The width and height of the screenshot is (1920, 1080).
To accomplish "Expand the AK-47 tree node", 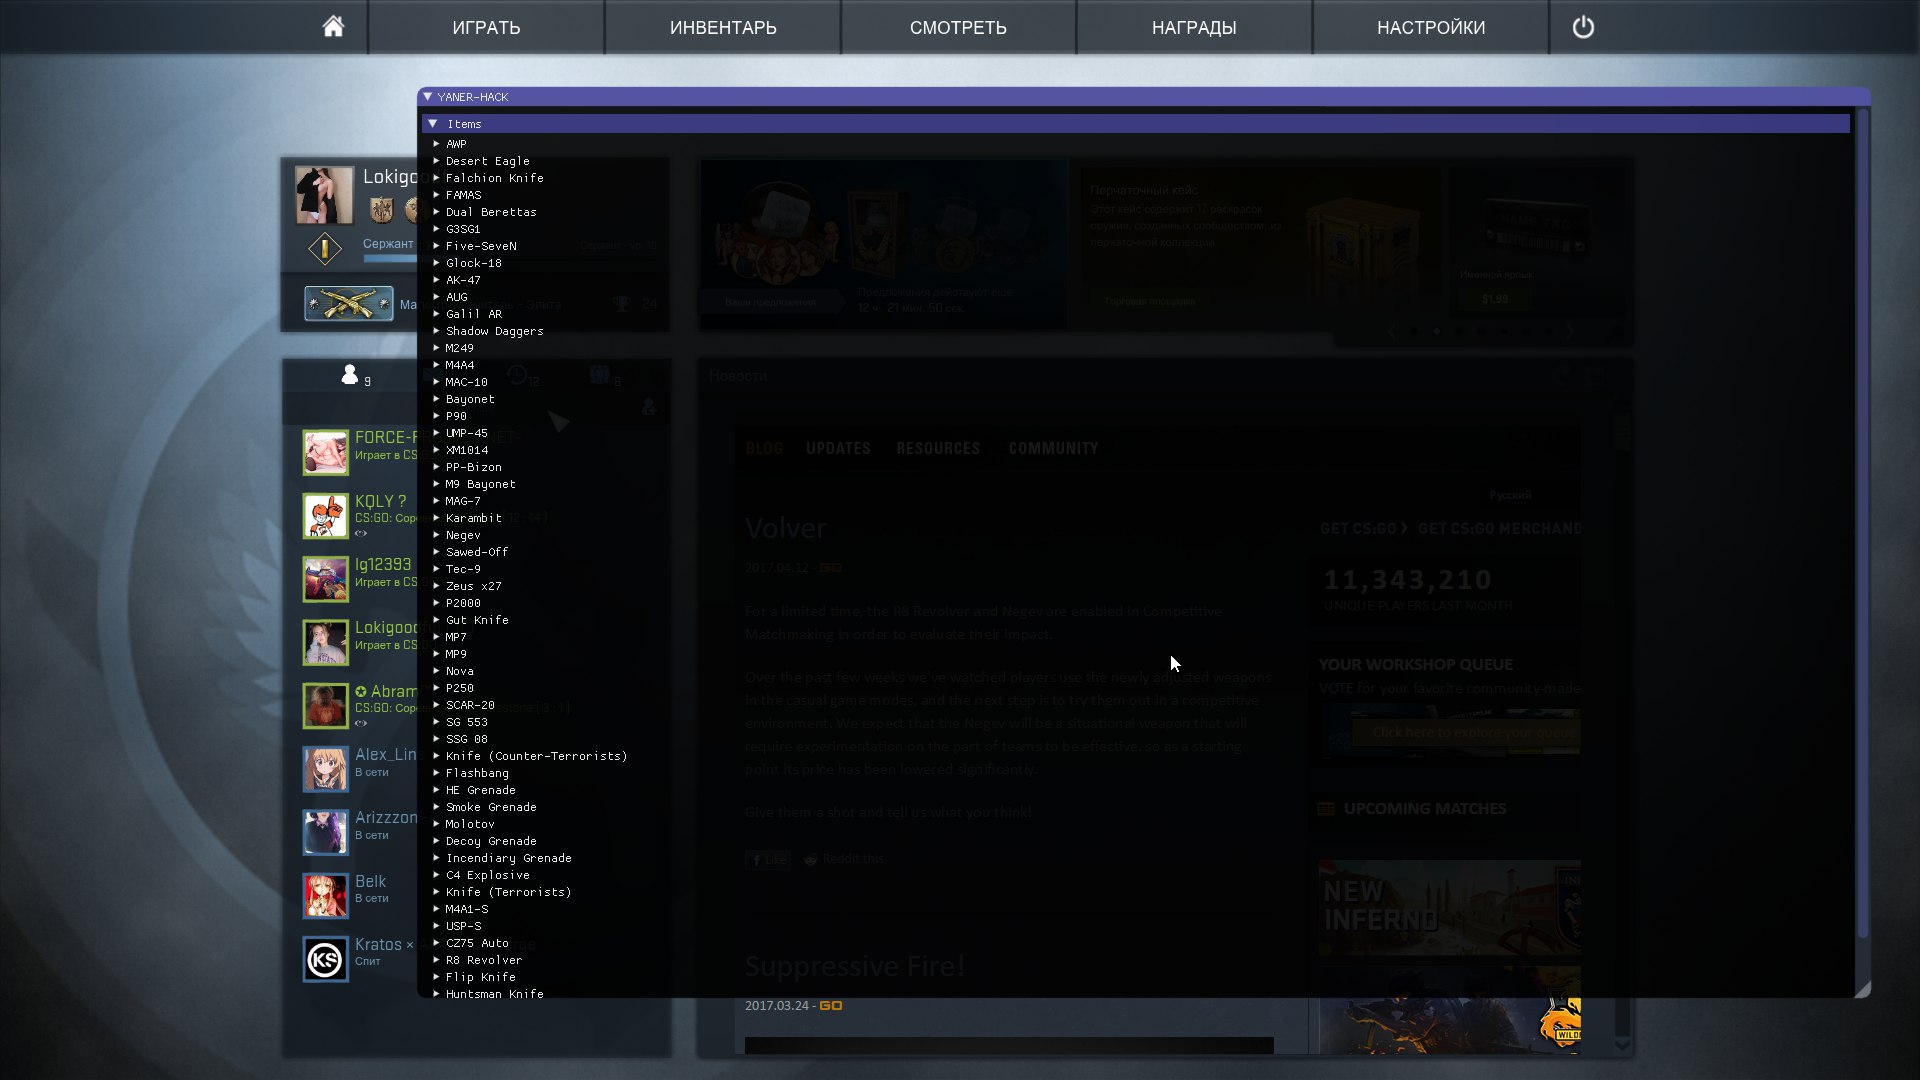I will point(437,280).
